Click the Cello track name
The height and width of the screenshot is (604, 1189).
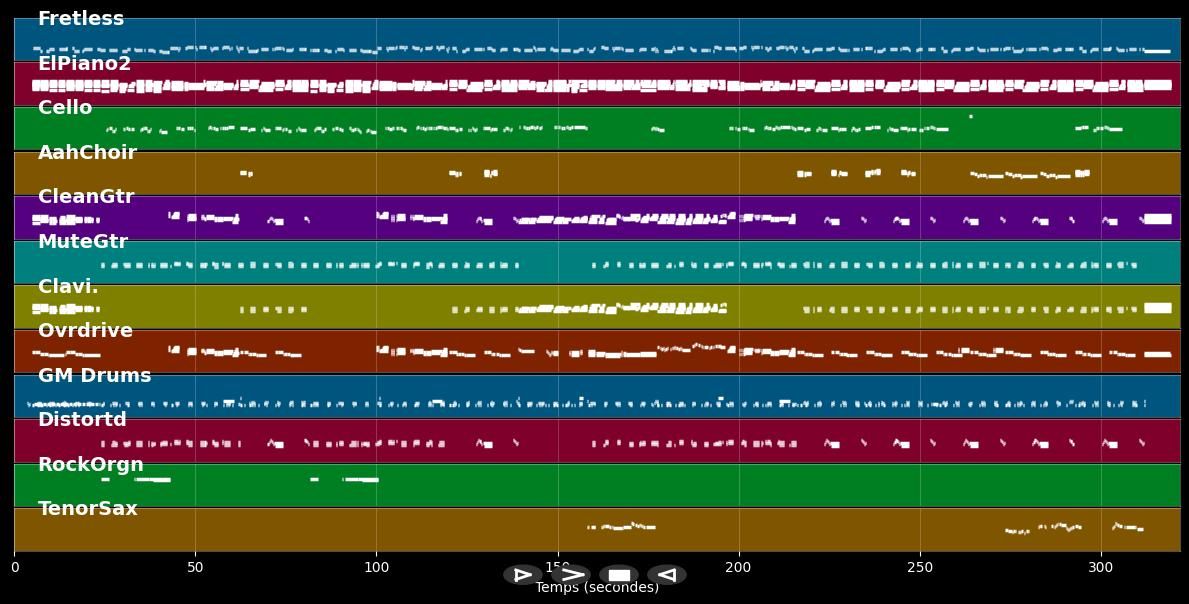[65, 108]
